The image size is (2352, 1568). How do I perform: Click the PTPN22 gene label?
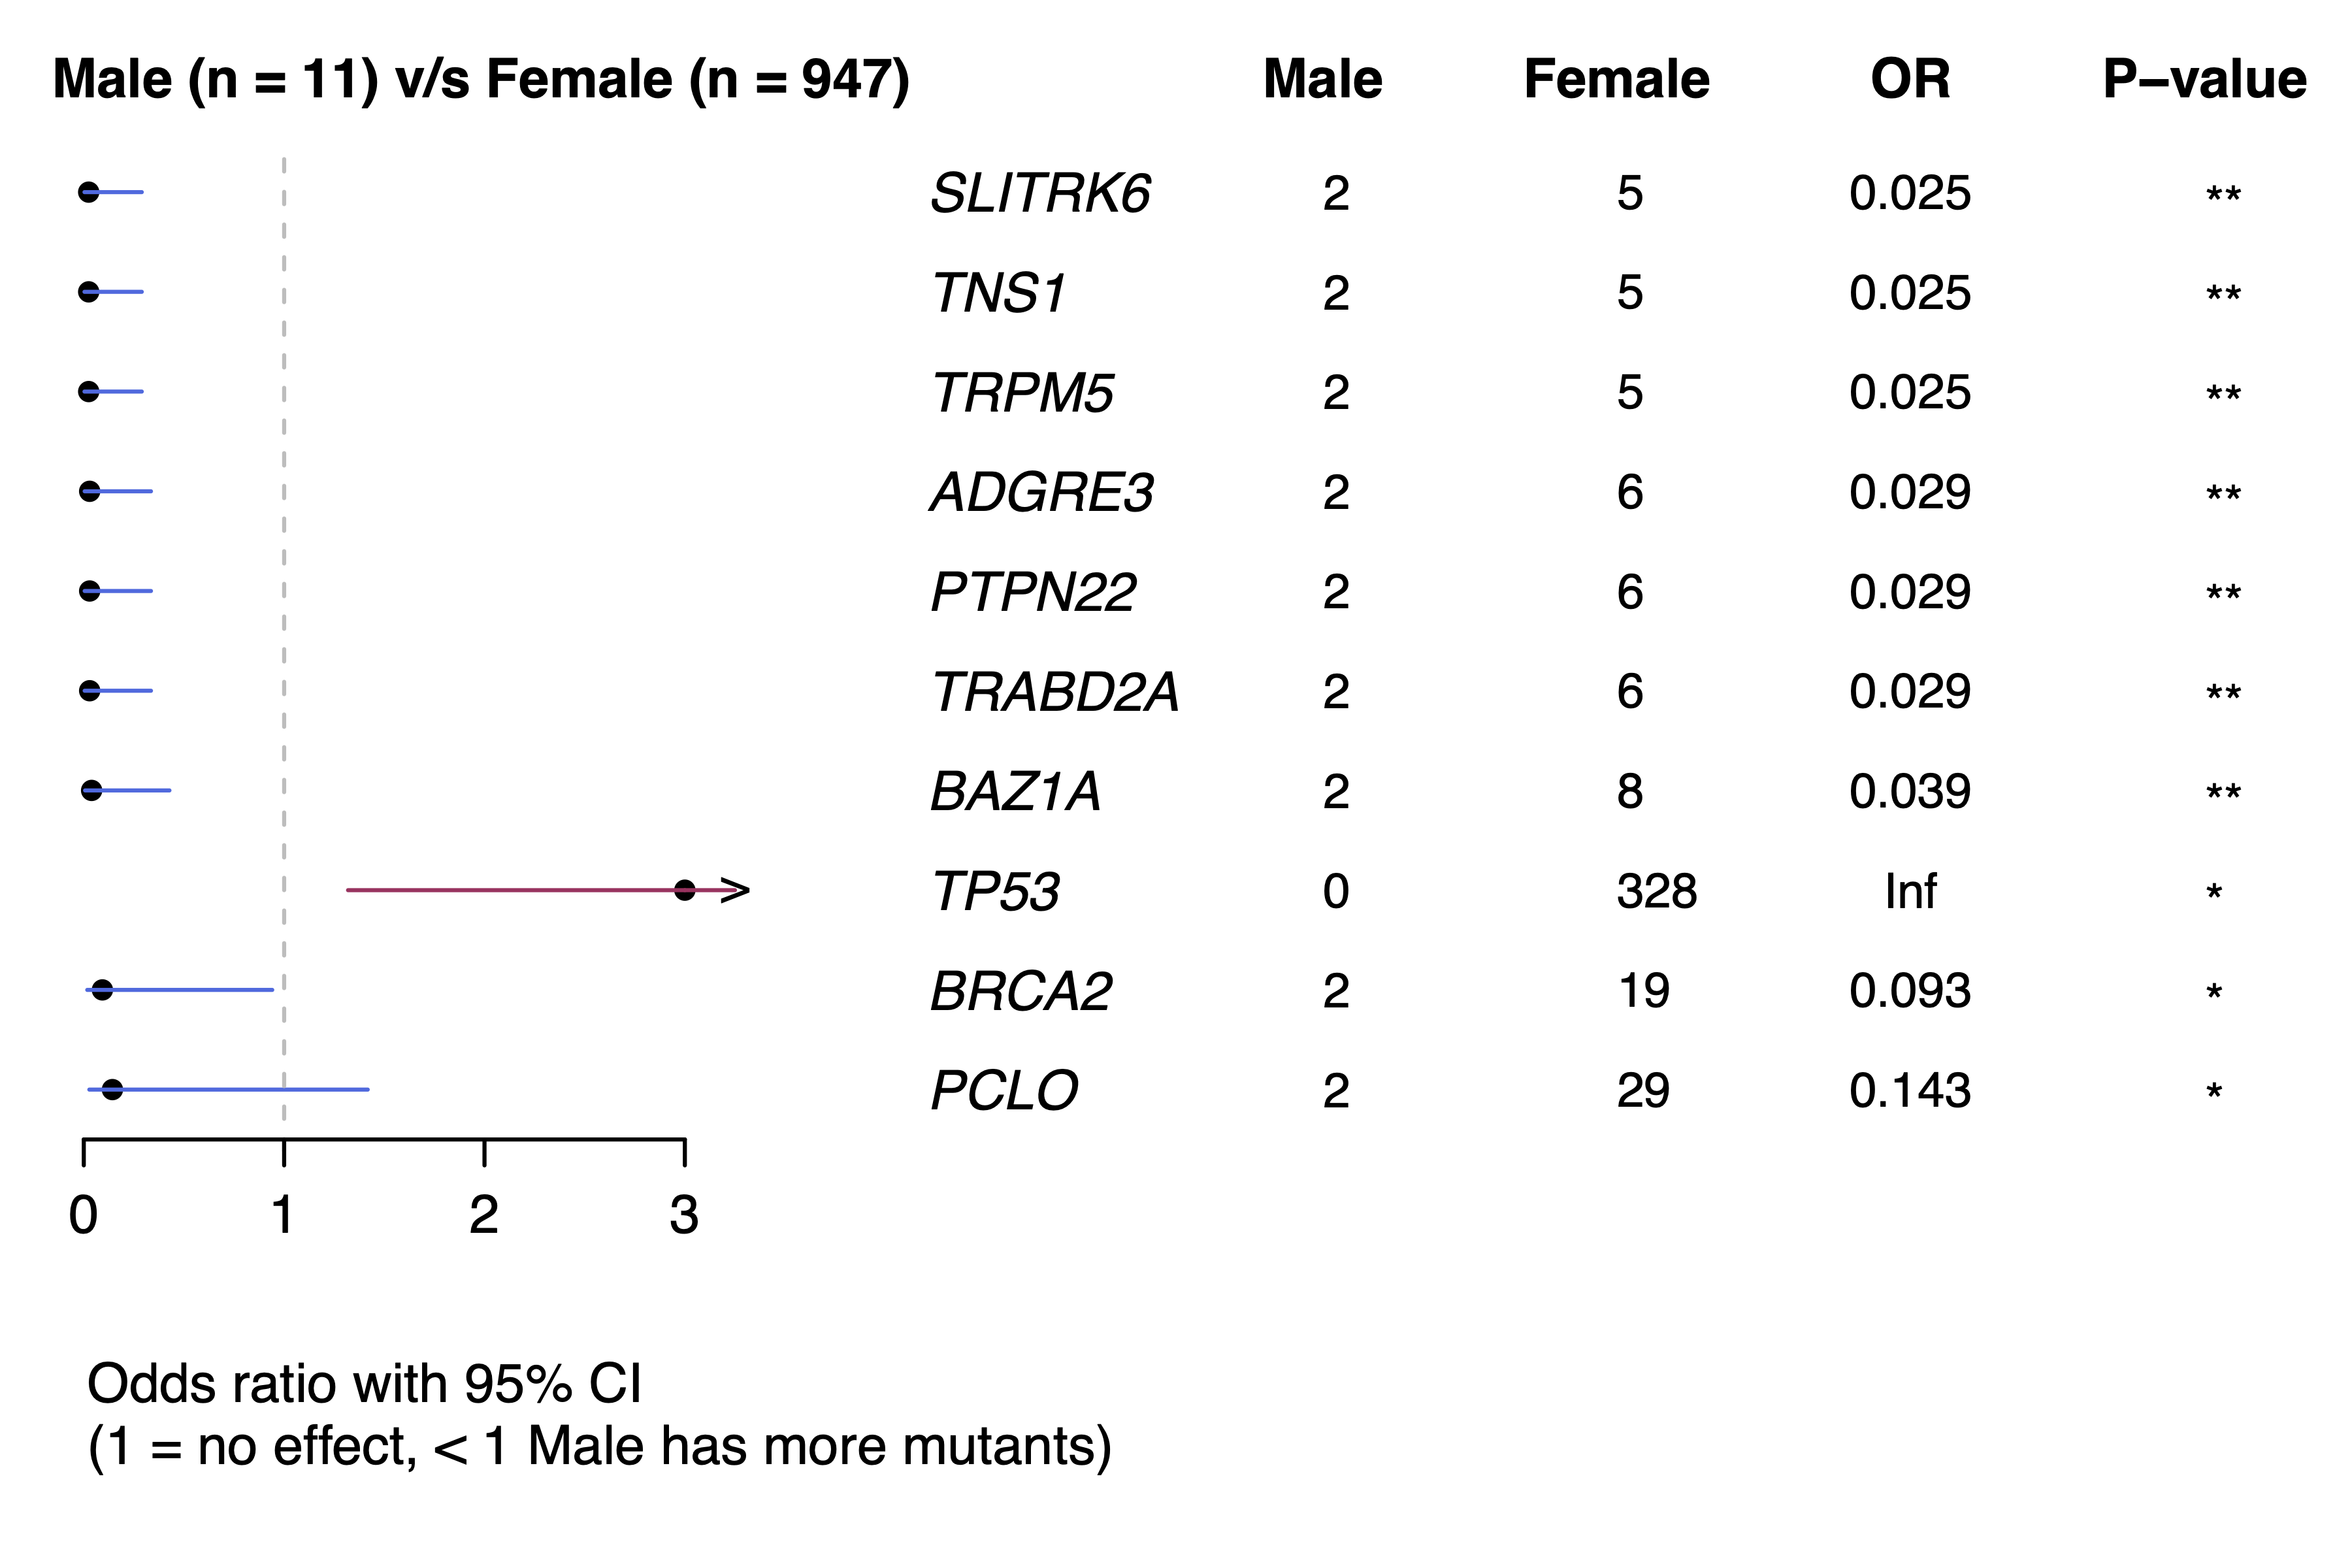[1033, 592]
